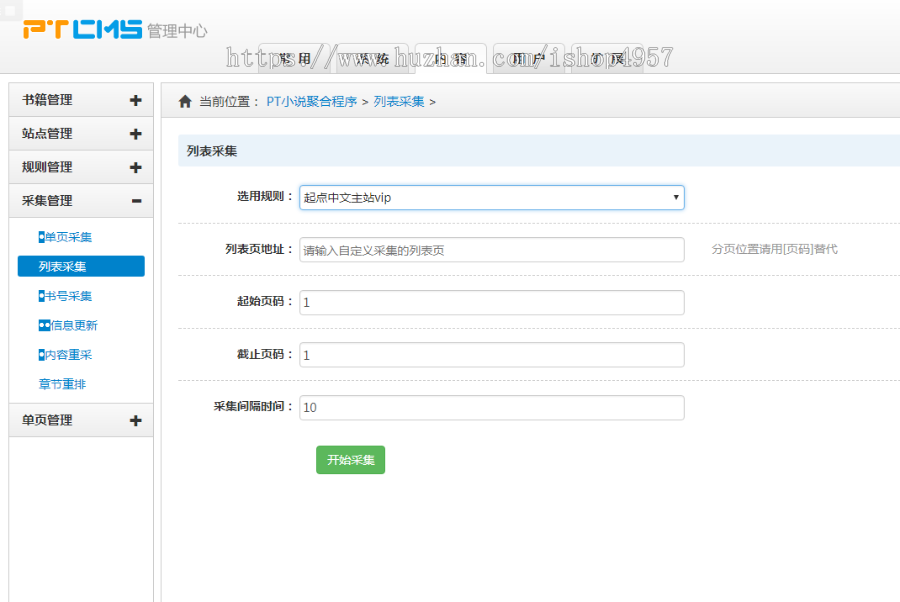Focus the 截止页码 input field
Viewport: 900px width, 602px height.
(492, 355)
